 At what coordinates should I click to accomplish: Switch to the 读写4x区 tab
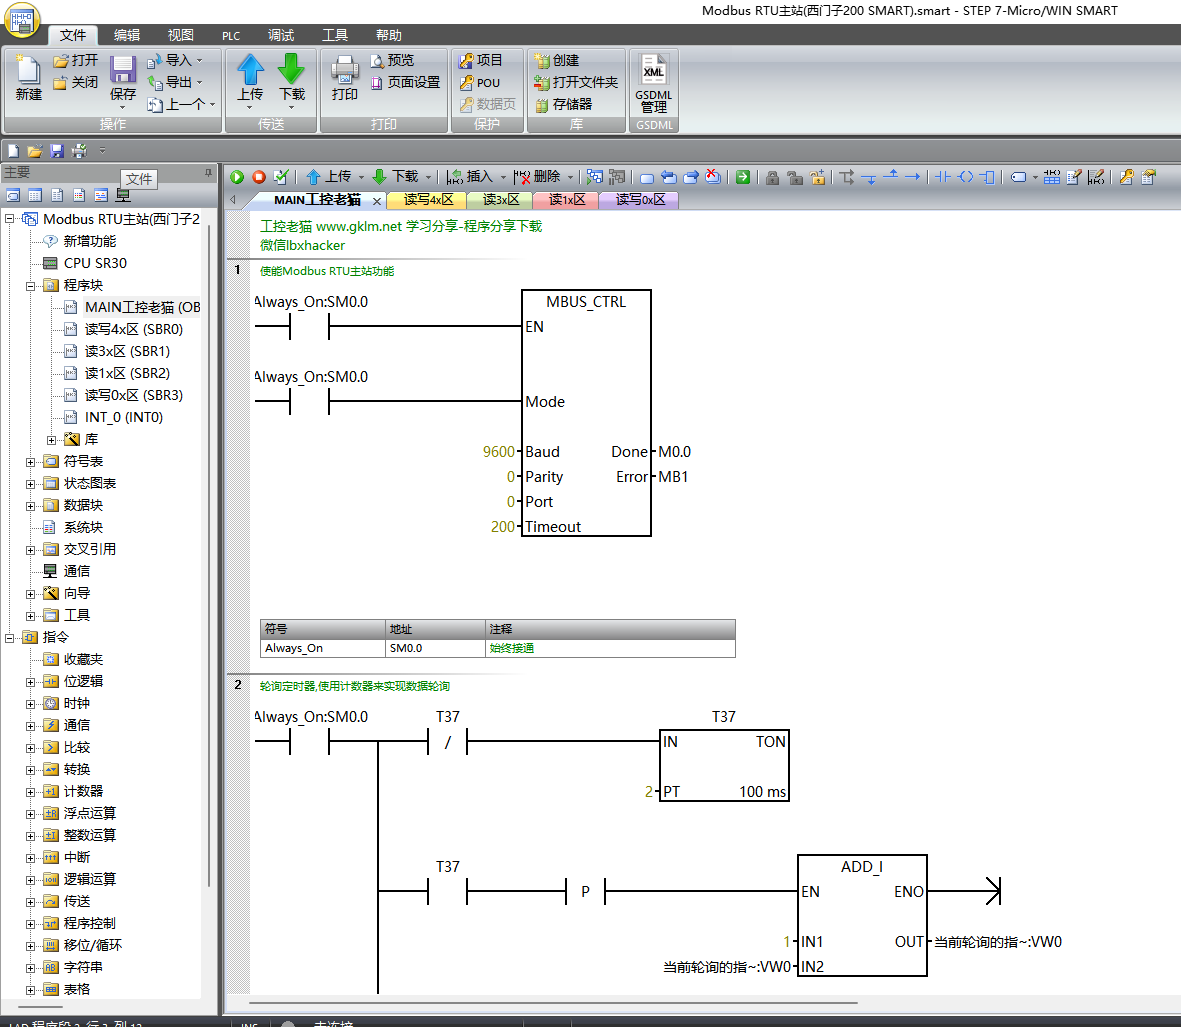click(428, 200)
